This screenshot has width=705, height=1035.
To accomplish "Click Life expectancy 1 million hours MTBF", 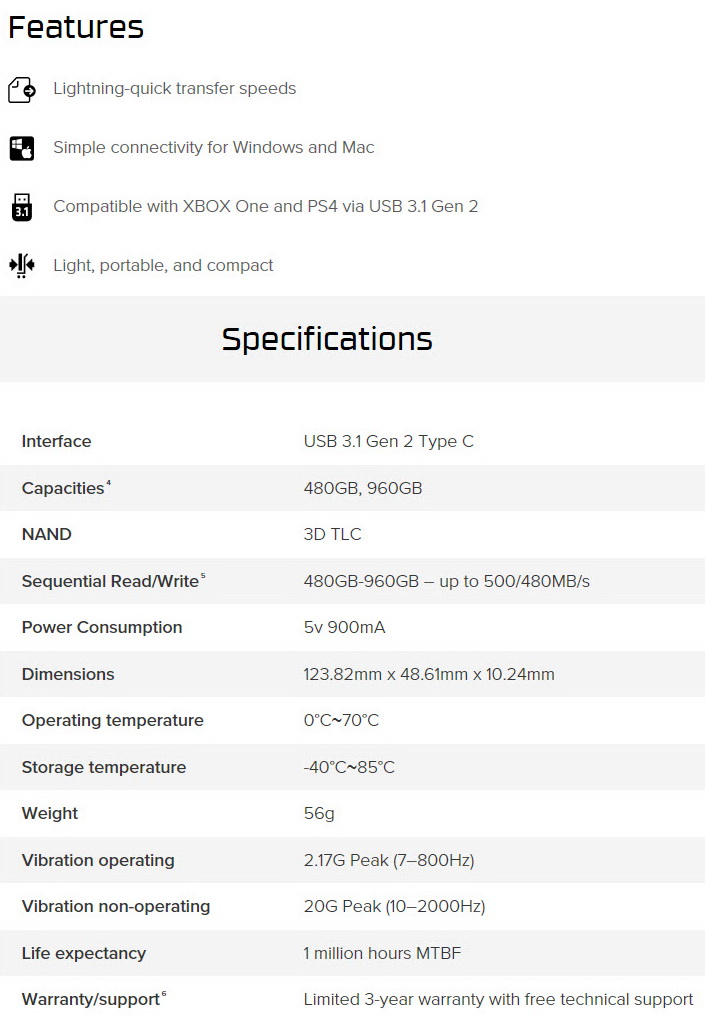I will pyautogui.click(x=382, y=953).
